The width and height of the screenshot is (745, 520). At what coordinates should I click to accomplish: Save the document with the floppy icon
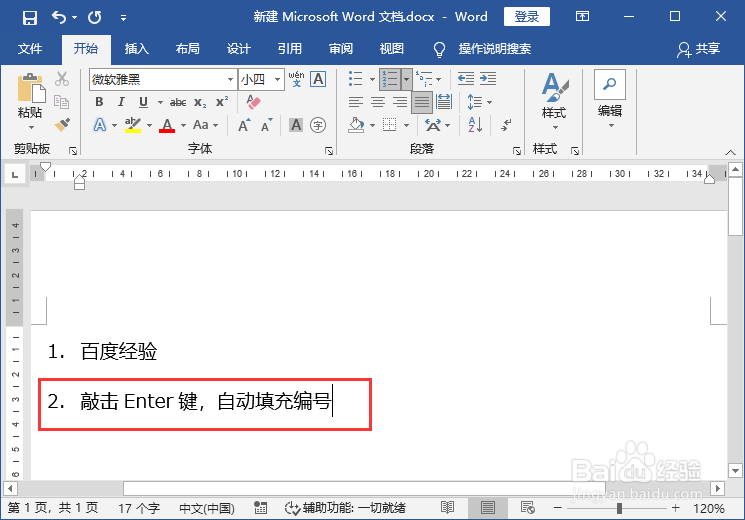click(x=29, y=18)
